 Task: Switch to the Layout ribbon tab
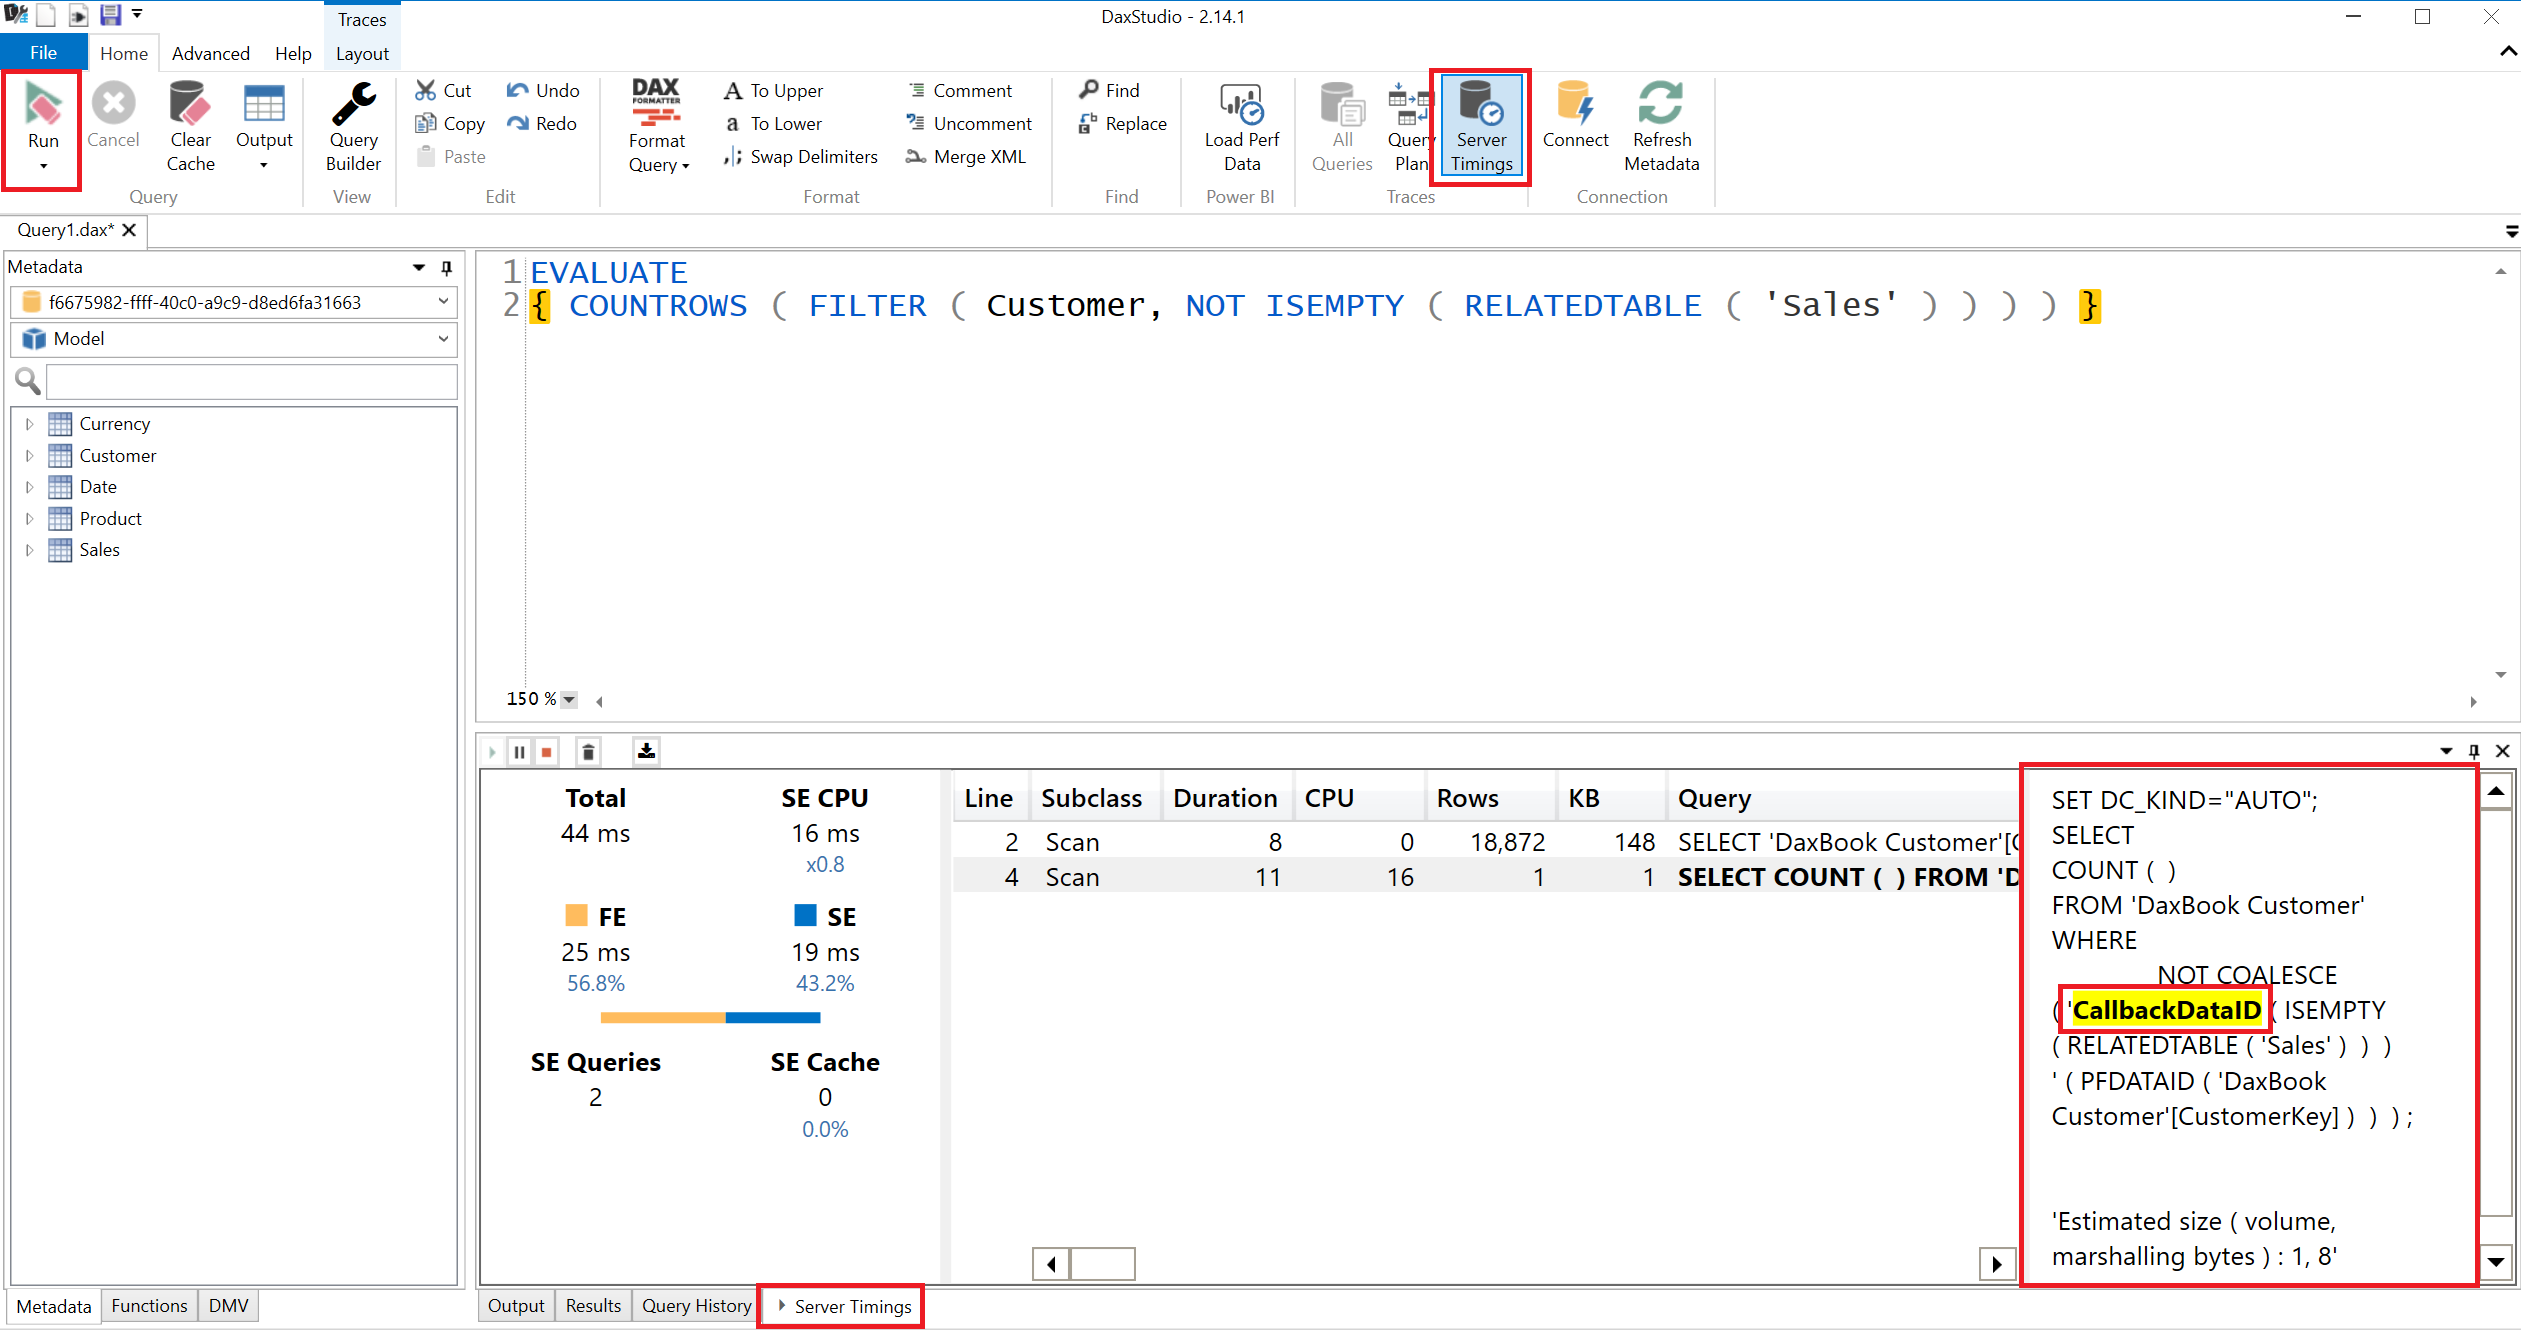(362, 53)
